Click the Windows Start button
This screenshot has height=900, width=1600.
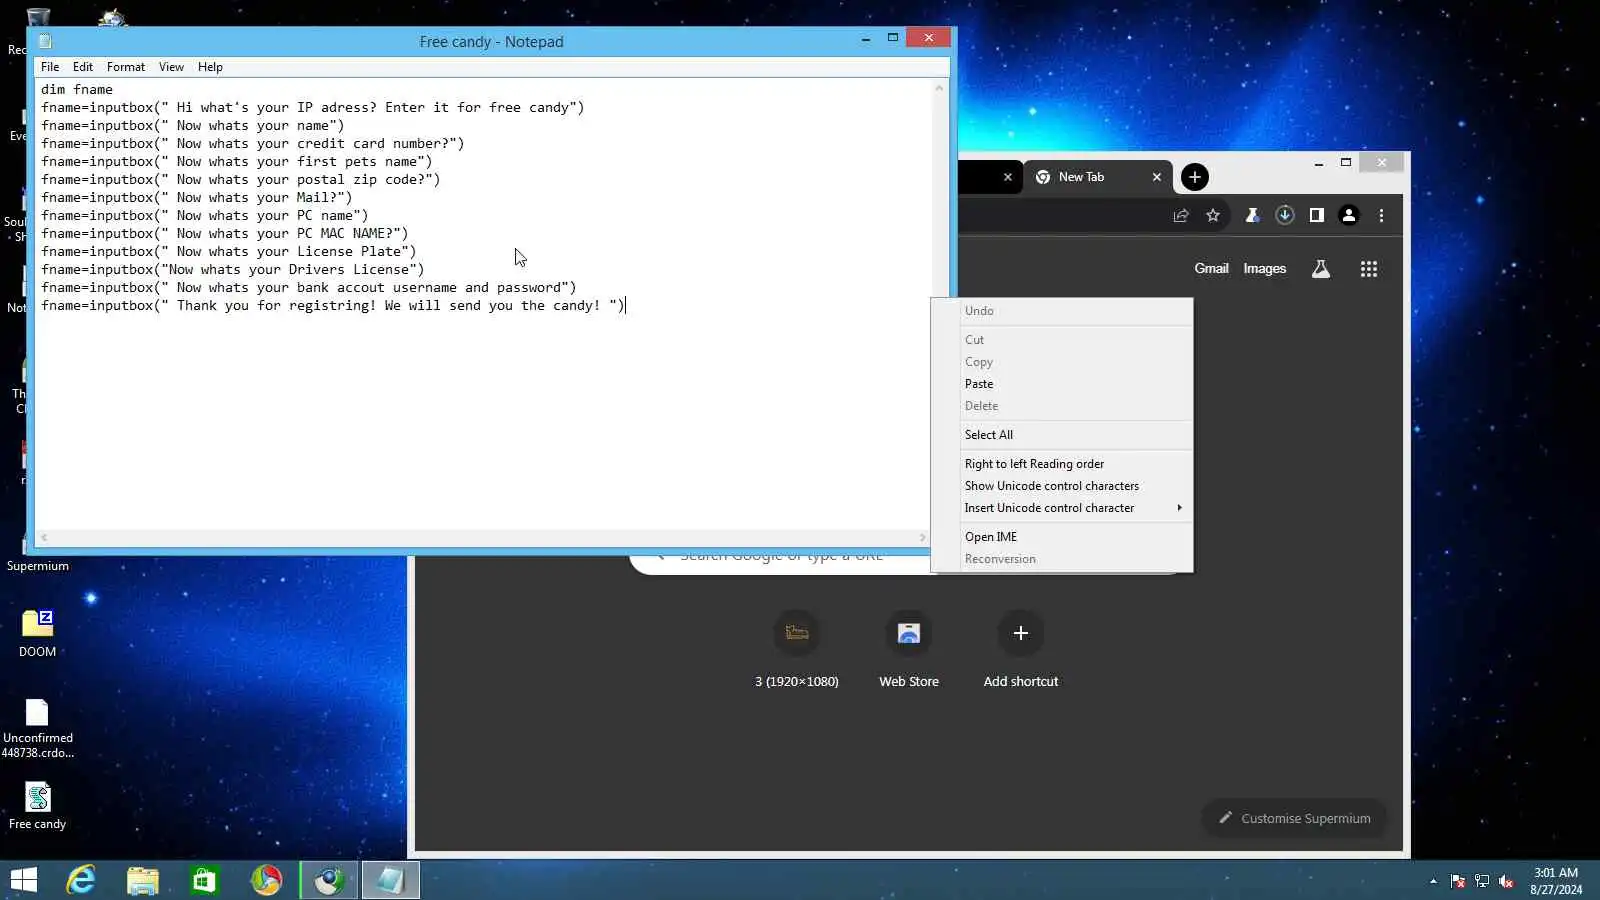[x=24, y=880]
